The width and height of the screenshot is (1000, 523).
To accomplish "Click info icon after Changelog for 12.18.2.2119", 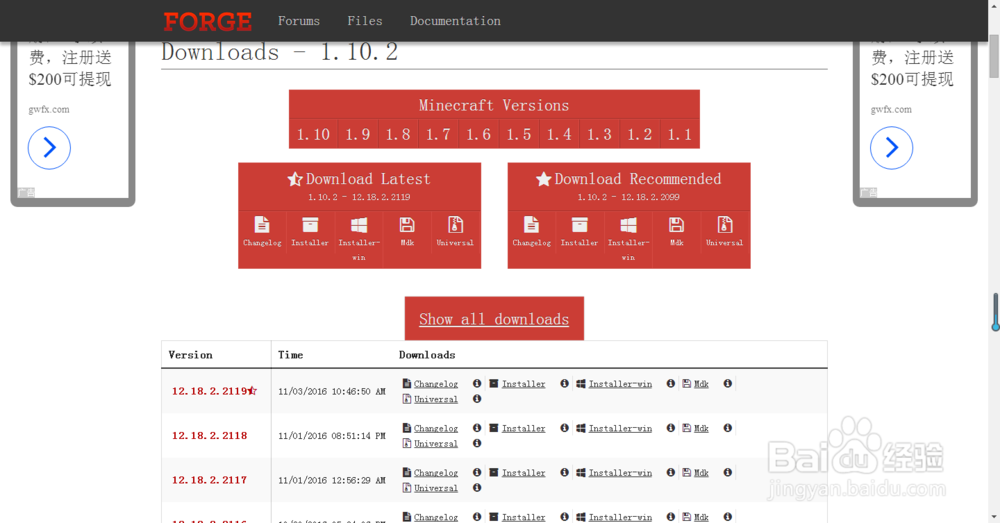I will [477, 383].
